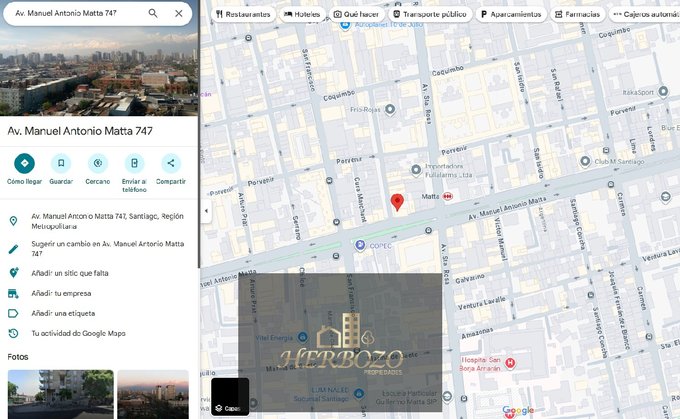Click the Enviar al teléfono icon
Viewport: 680px width, 419px height.
coord(134,163)
